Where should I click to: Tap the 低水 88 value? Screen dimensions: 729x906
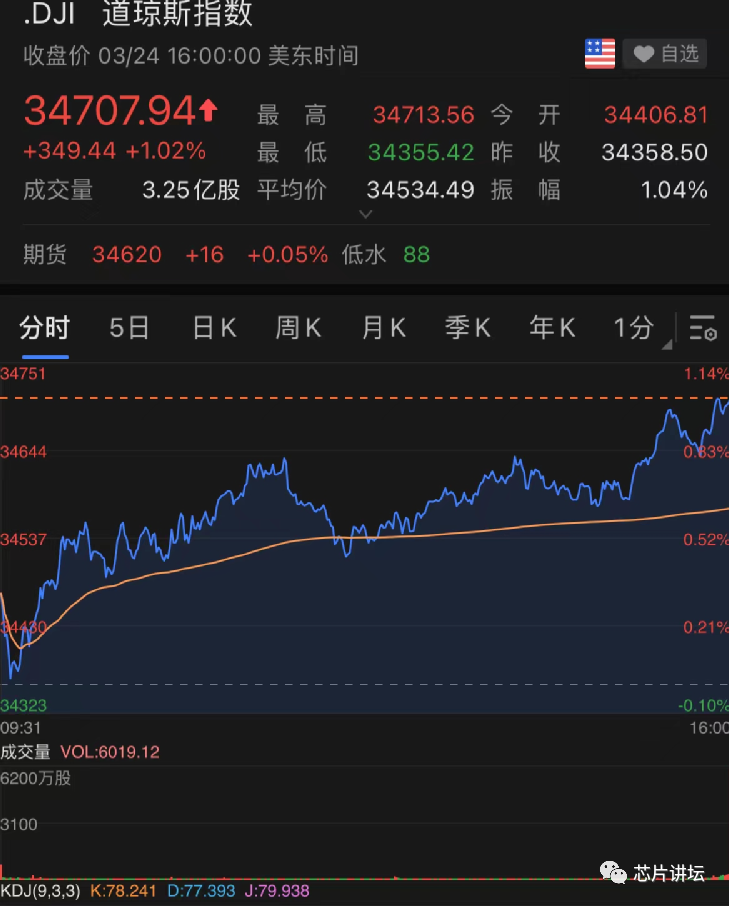(416, 255)
